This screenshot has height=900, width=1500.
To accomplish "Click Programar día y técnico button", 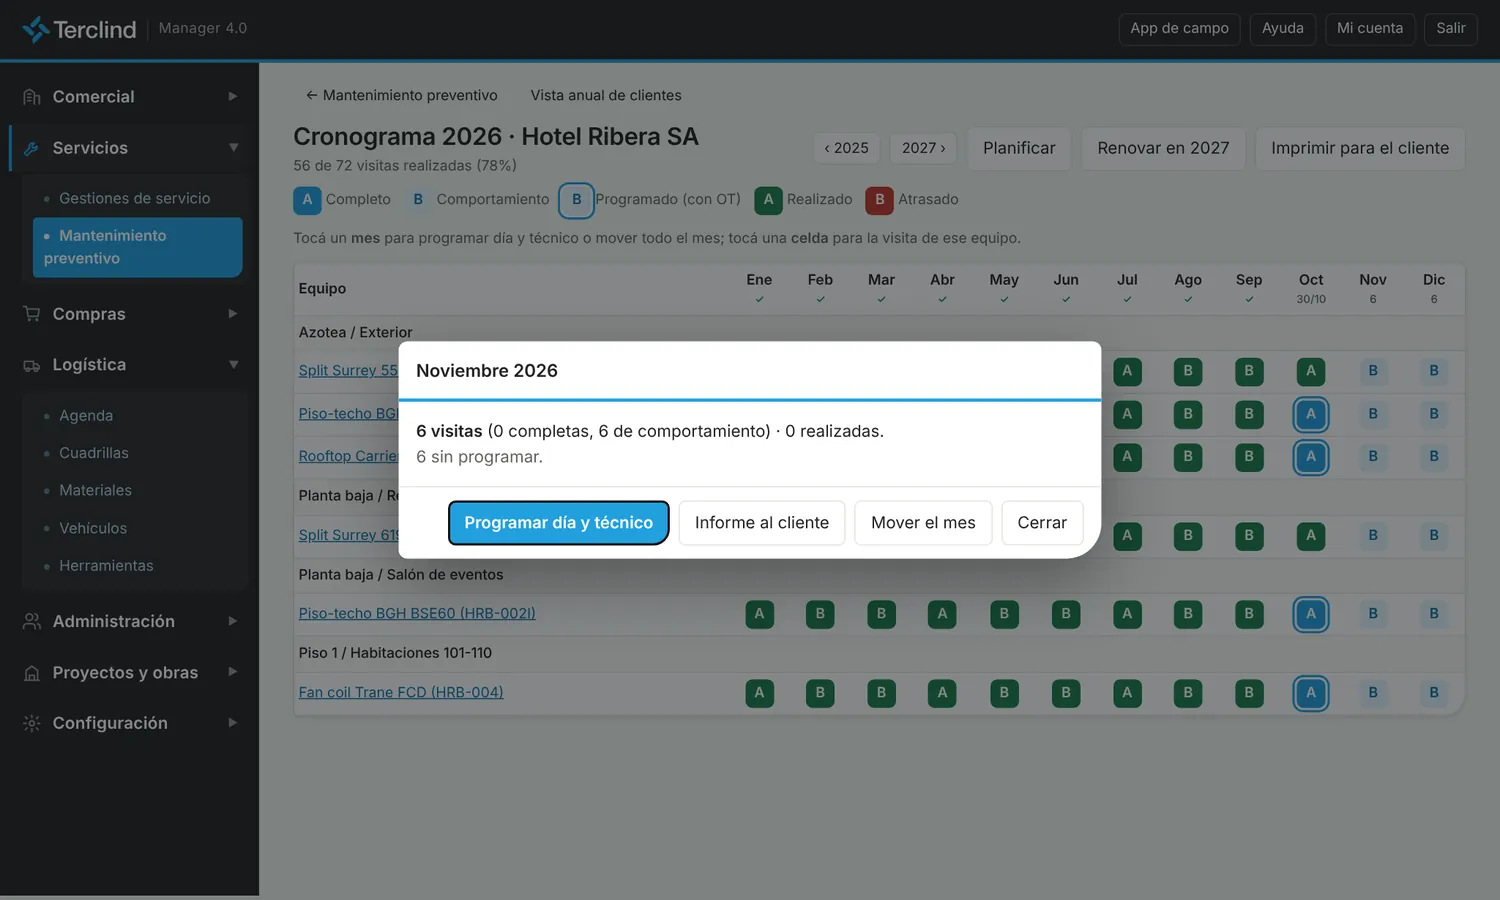I will [558, 523].
